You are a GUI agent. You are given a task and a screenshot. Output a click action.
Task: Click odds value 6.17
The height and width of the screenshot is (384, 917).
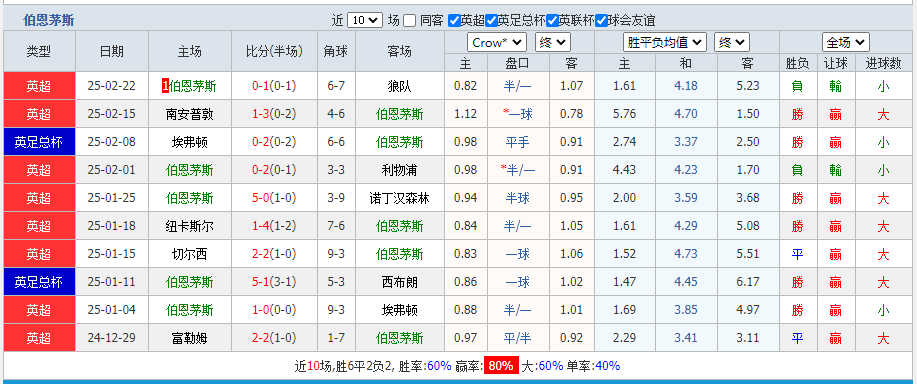(748, 282)
